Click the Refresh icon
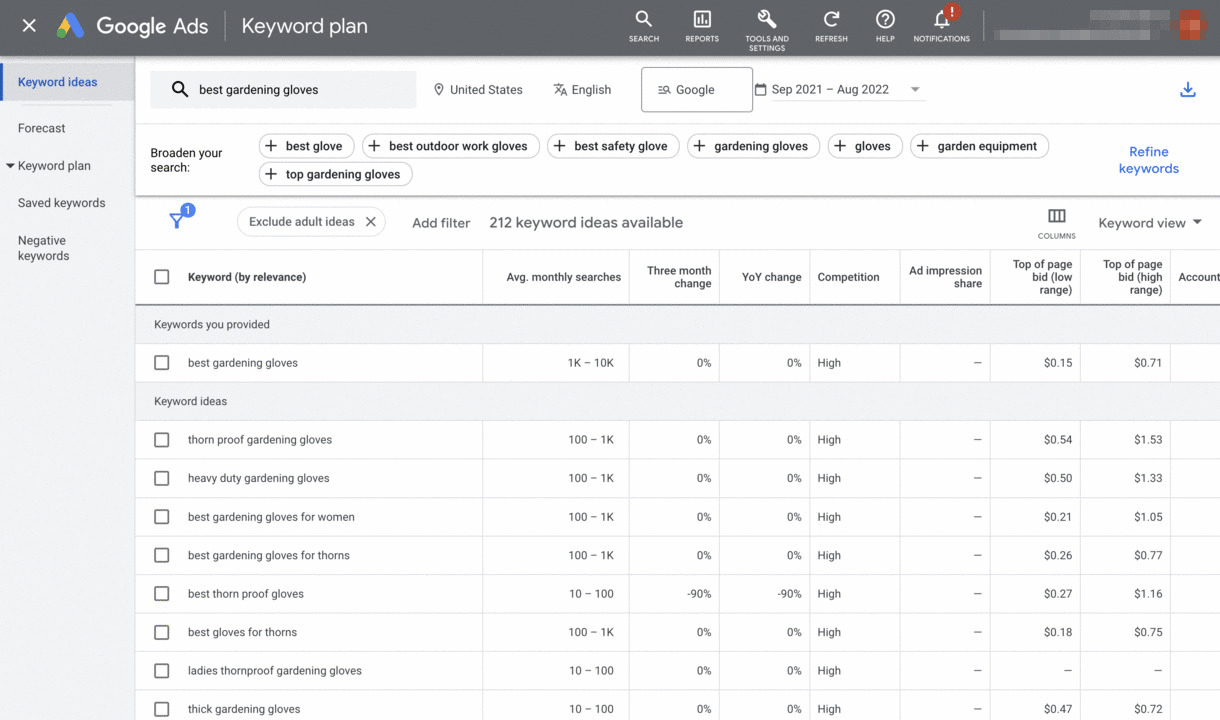1220x720 pixels. pos(831,26)
